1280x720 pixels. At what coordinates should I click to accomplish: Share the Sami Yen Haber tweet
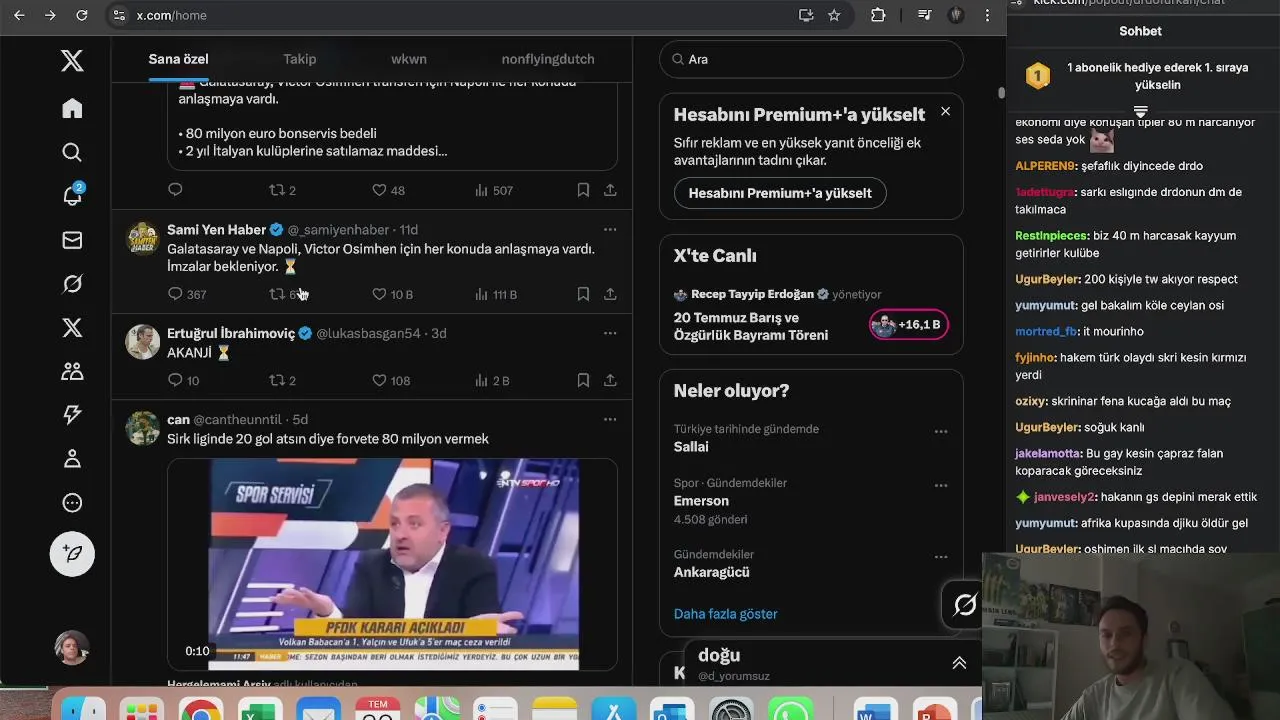point(610,294)
